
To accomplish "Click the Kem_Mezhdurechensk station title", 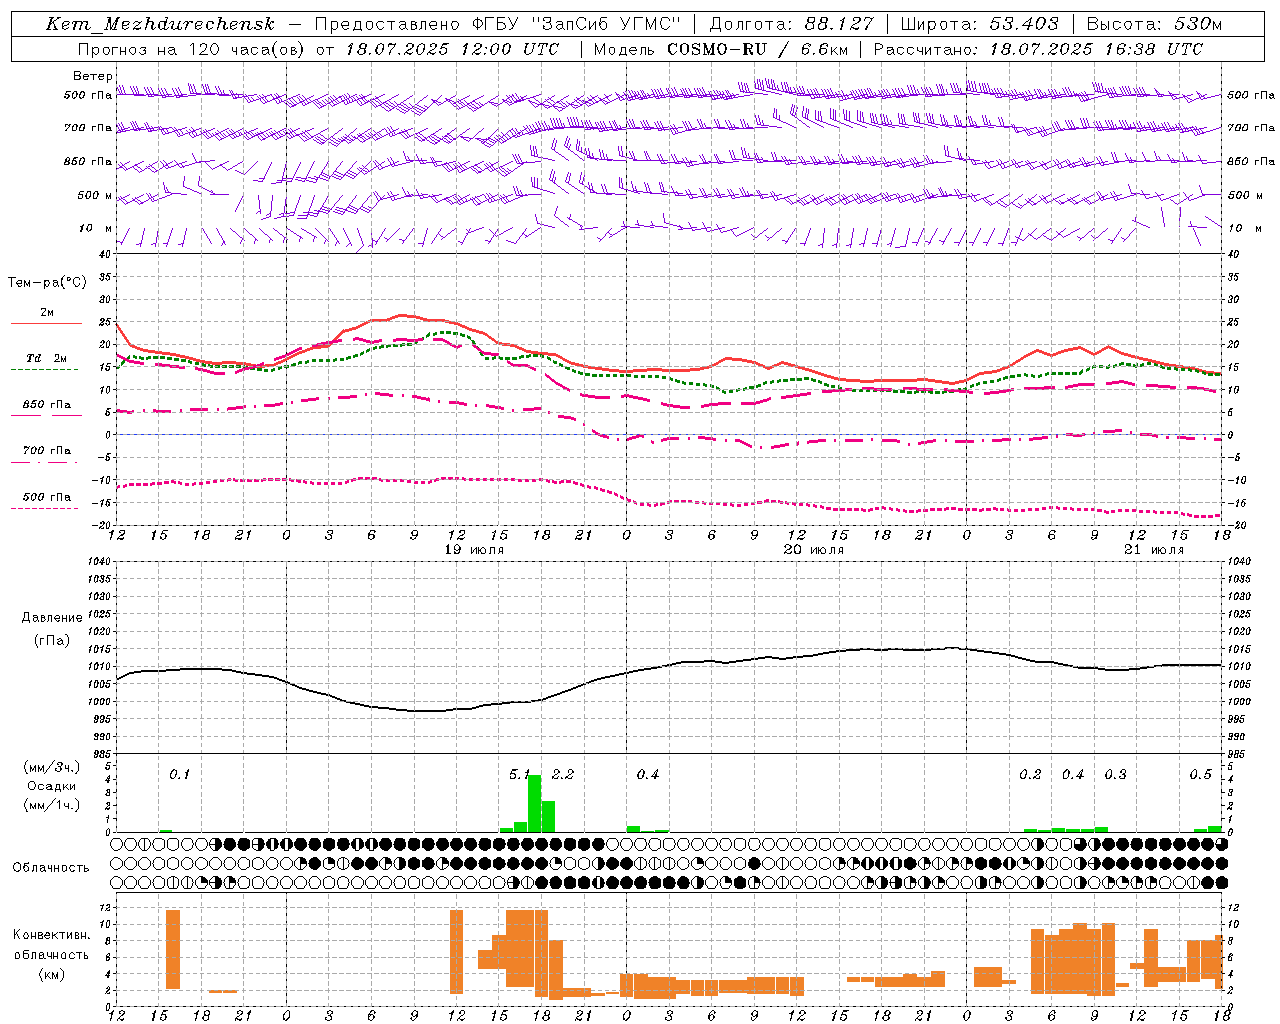I will click(160, 24).
